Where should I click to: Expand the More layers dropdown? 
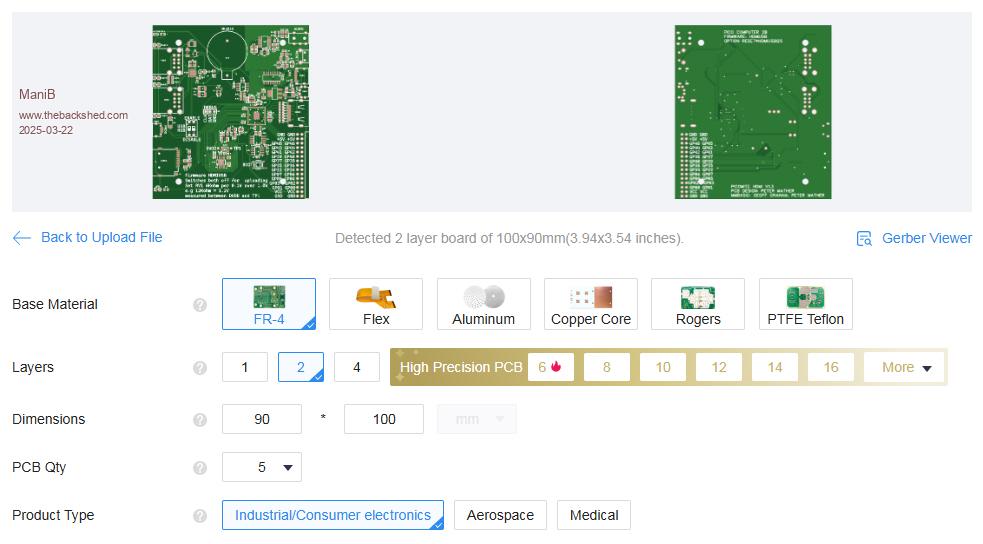point(905,367)
